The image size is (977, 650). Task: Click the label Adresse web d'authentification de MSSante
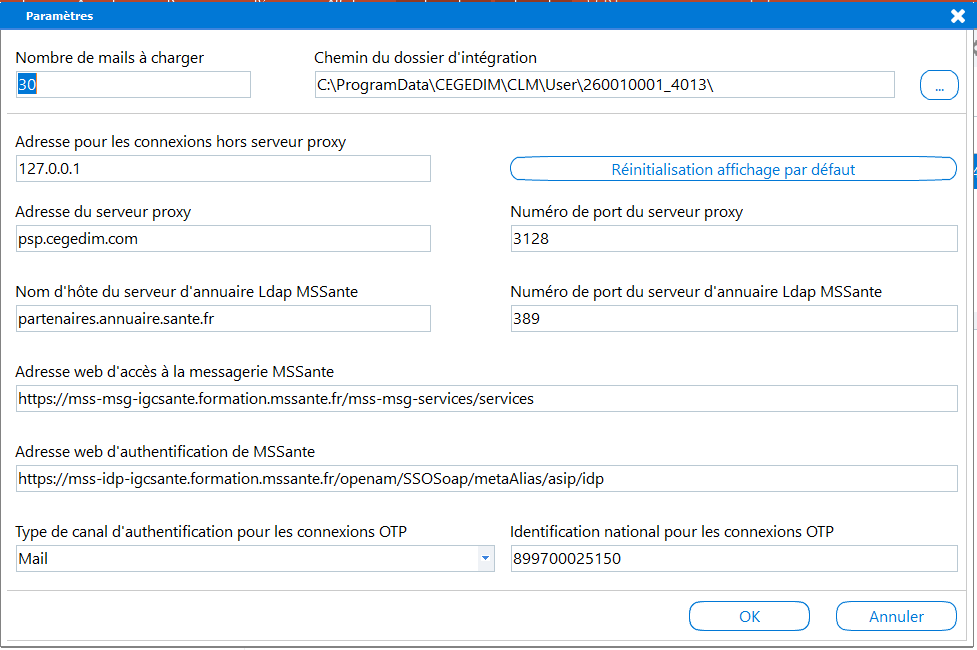pos(165,451)
